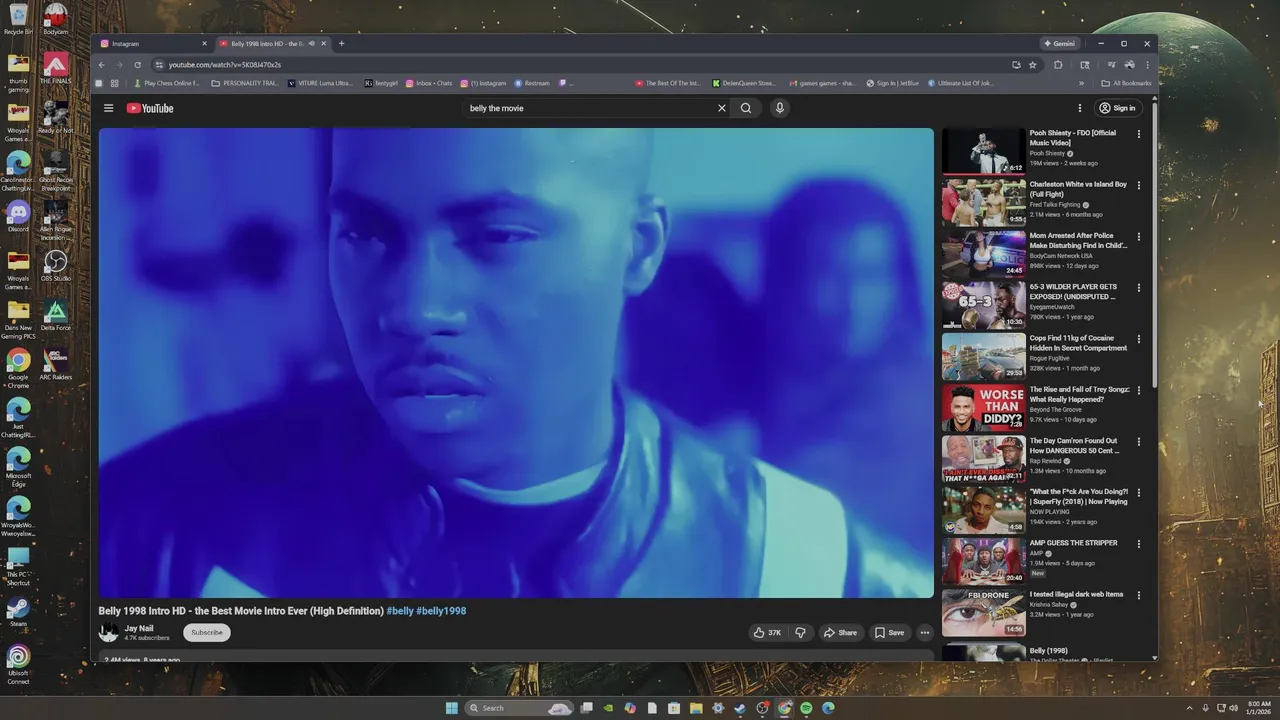
Task: Show hidden bookmarks with the chevron
Action: [1081, 83]
